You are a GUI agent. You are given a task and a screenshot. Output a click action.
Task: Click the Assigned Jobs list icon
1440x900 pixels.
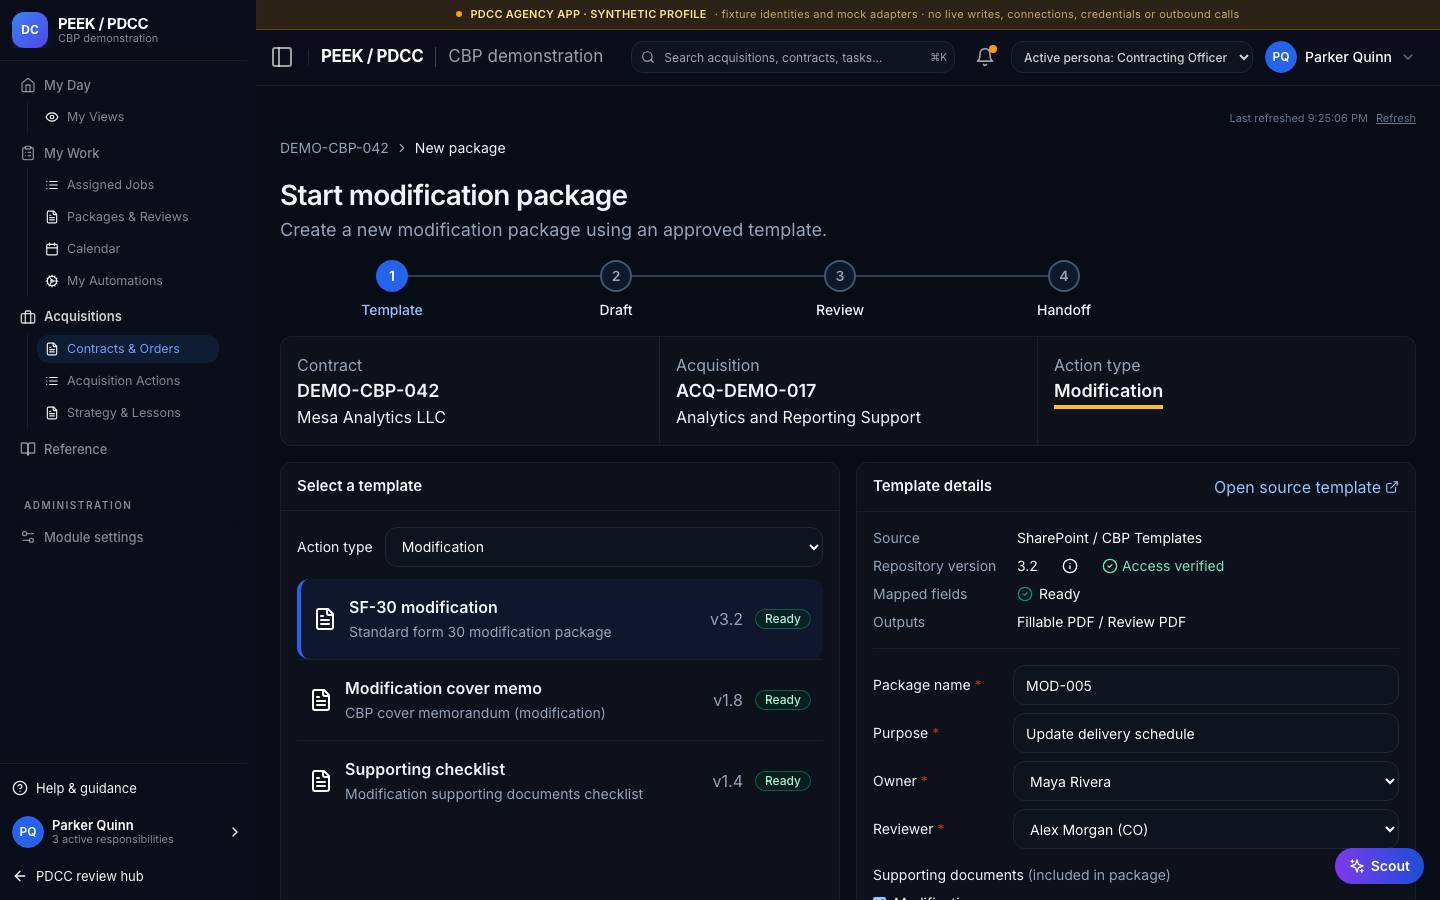click(x=52, y=185)
